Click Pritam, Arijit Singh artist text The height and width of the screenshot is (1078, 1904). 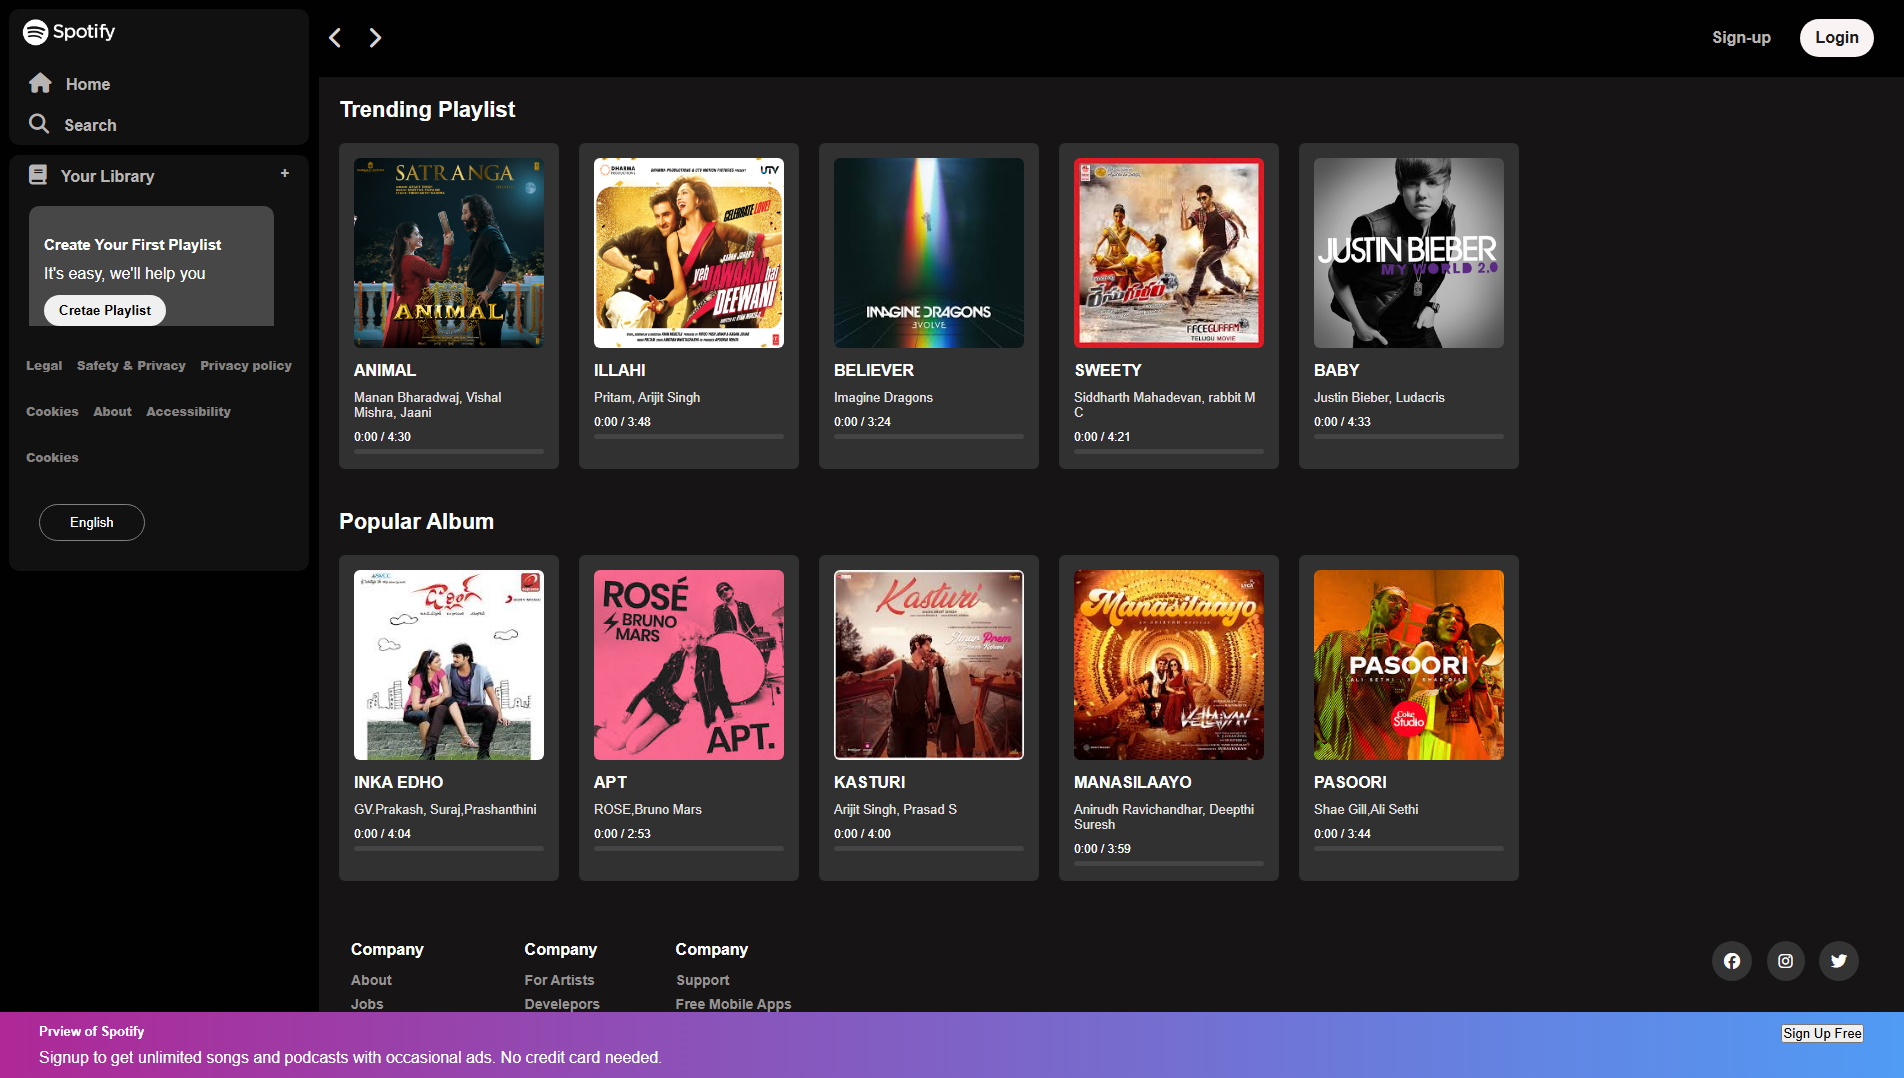647,397
